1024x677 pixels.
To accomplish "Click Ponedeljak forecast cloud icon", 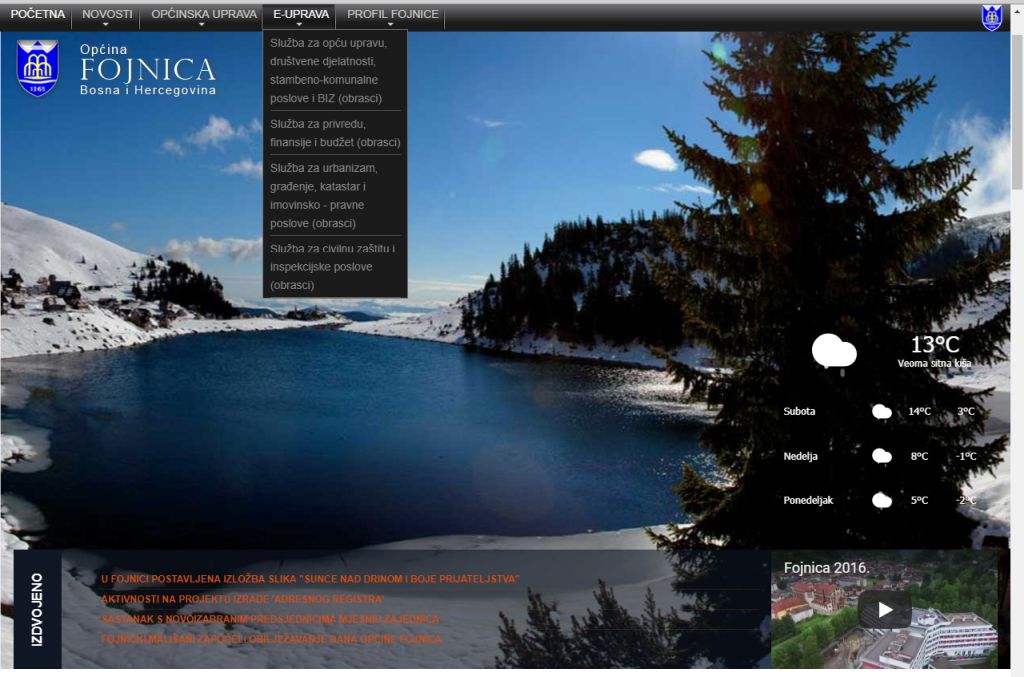I will click(881, 500).
